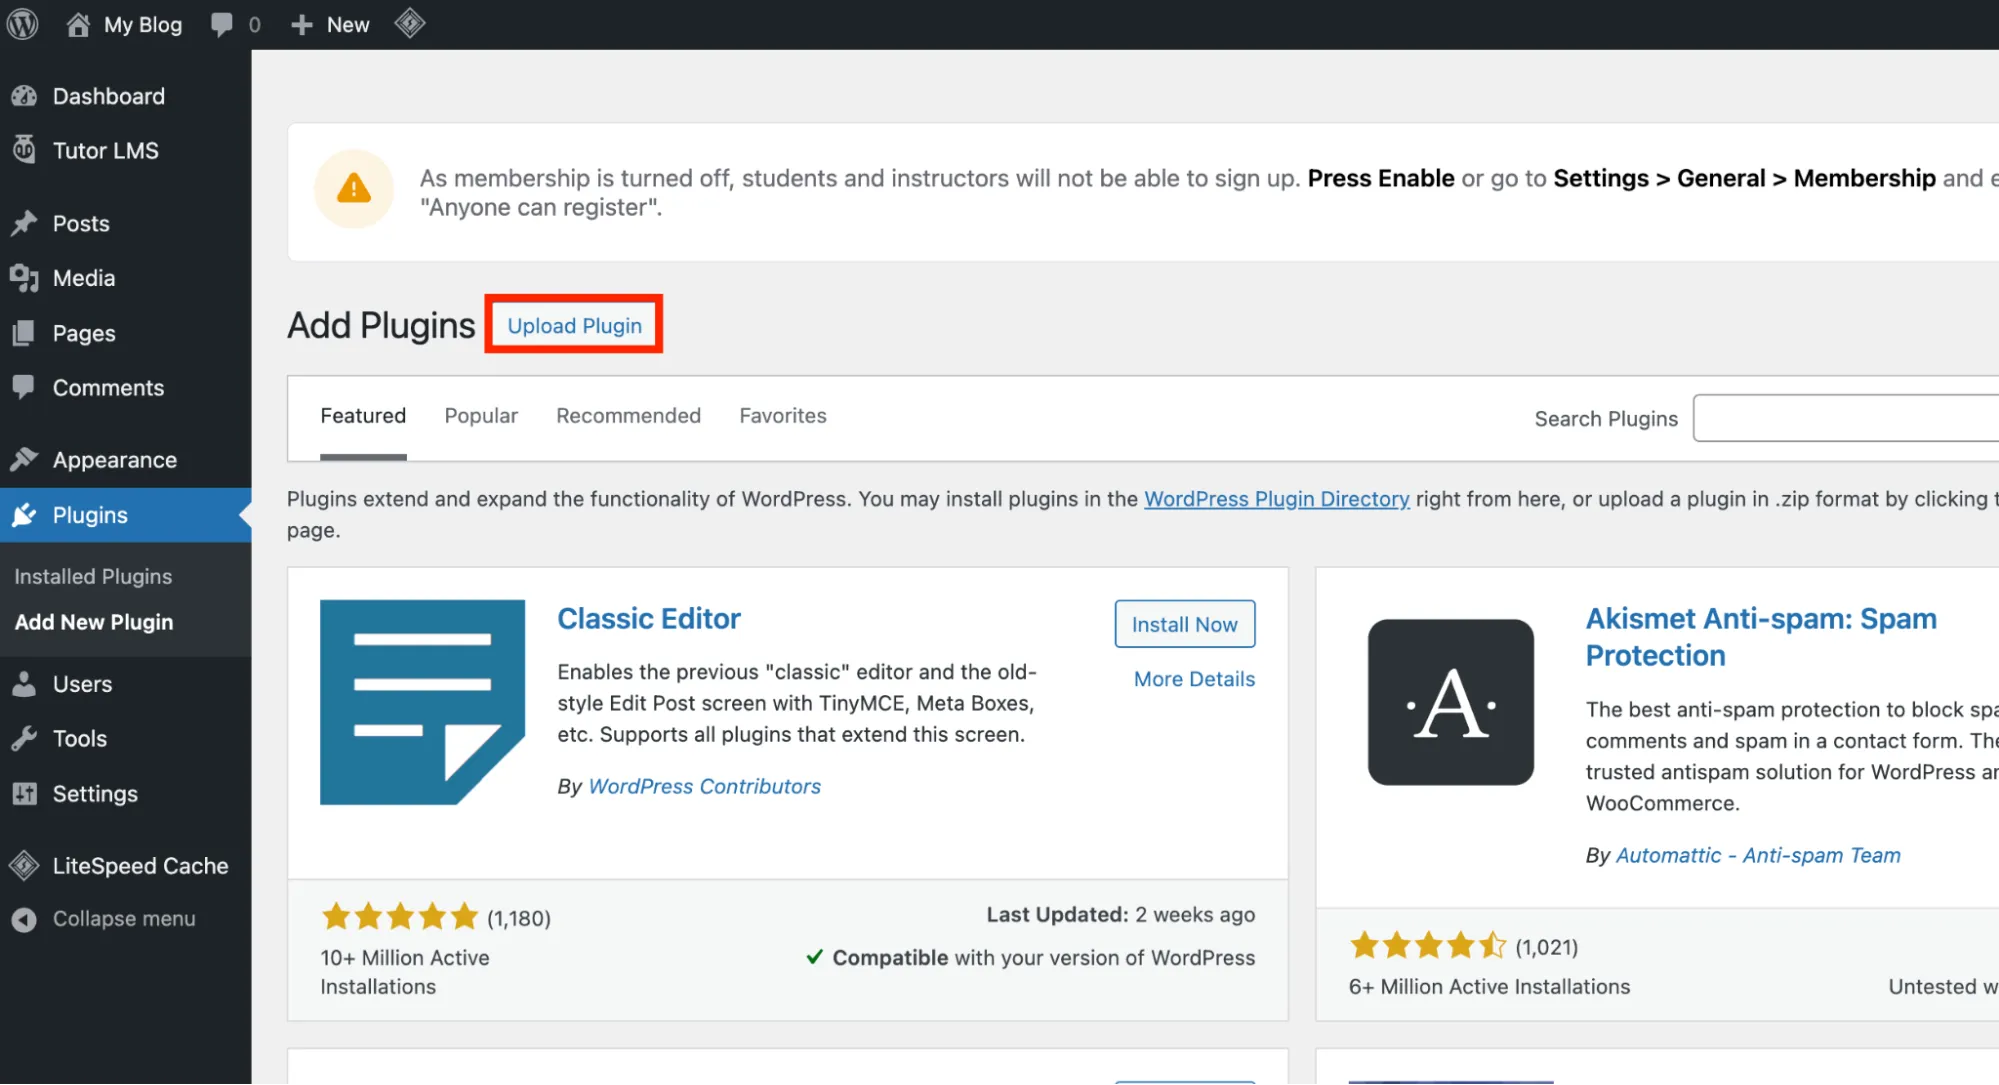Viewport: 1999px width, 1085px height.
Task: Click the Users person icon
Action: click(x=24, y=684)
